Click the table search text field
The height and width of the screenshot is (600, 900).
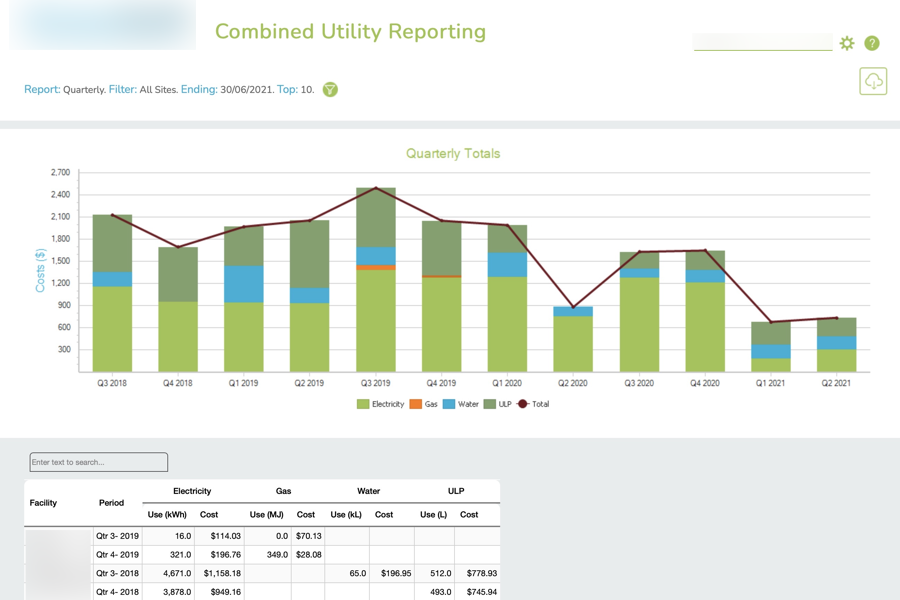(99, 462)
